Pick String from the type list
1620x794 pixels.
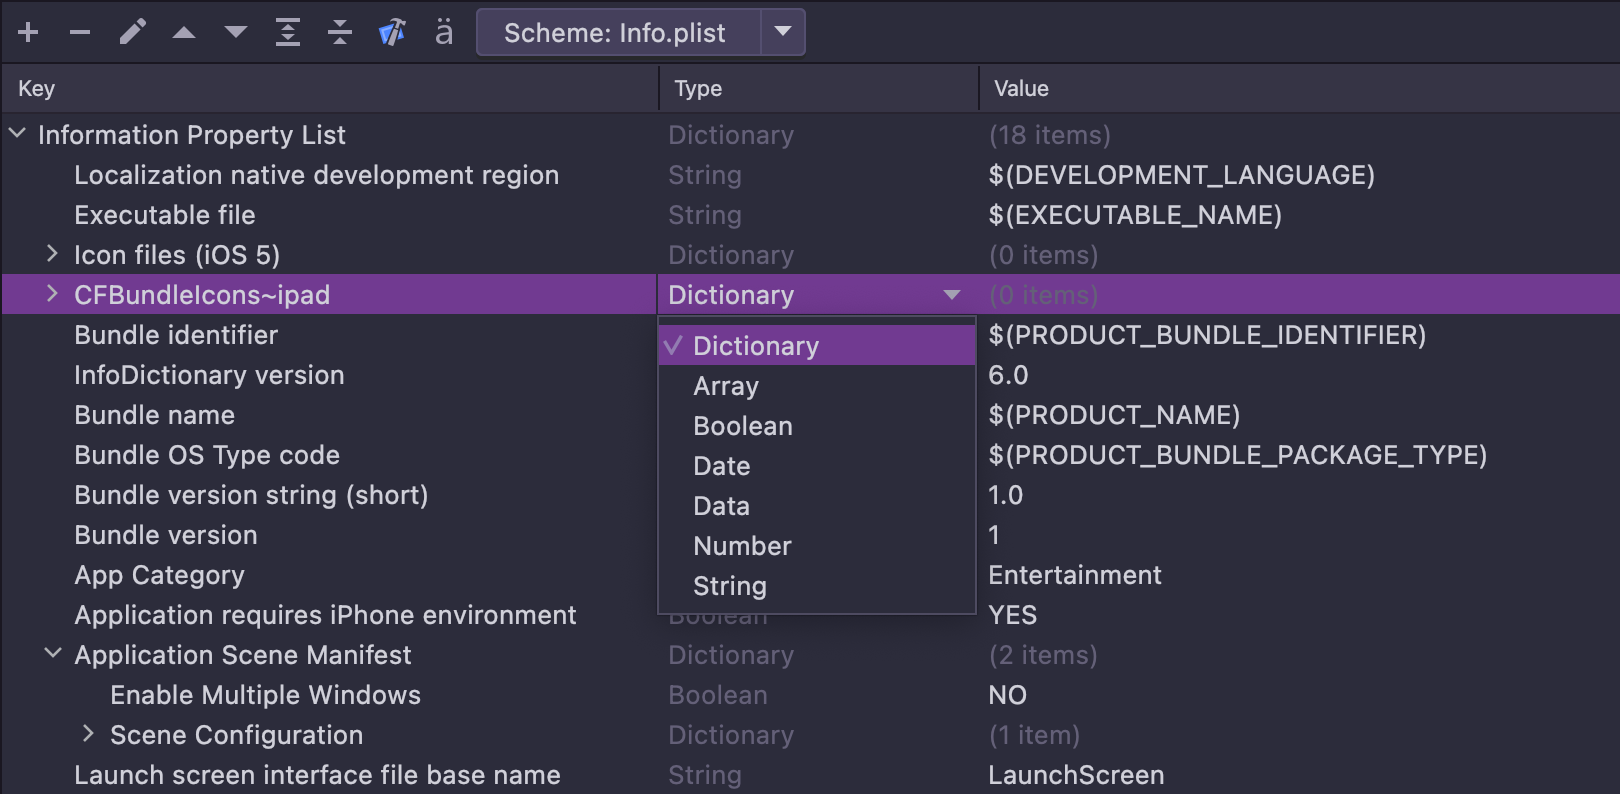729,586
